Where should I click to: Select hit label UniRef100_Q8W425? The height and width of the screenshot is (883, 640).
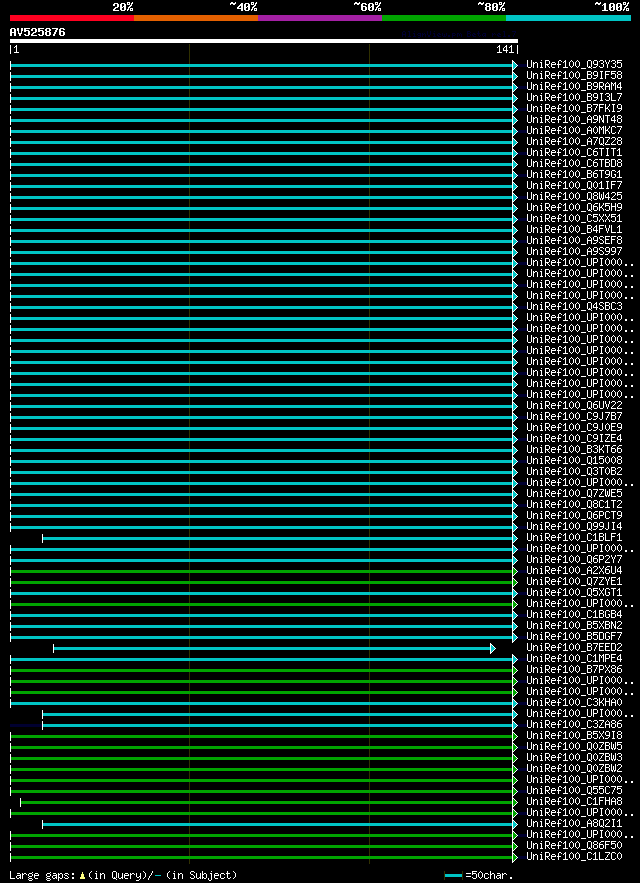(x=574, y=197)
